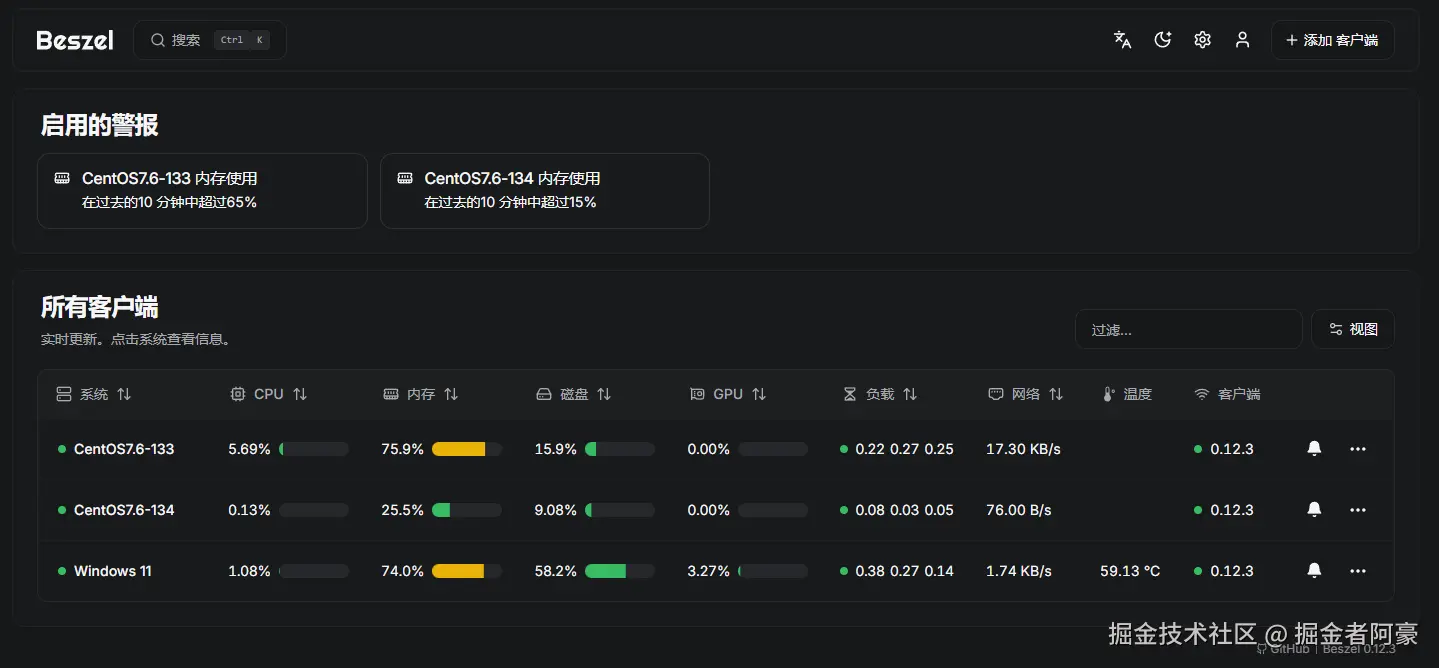
Task: Sort table by the 磁盘 column
Action: (x=574, y=394)
